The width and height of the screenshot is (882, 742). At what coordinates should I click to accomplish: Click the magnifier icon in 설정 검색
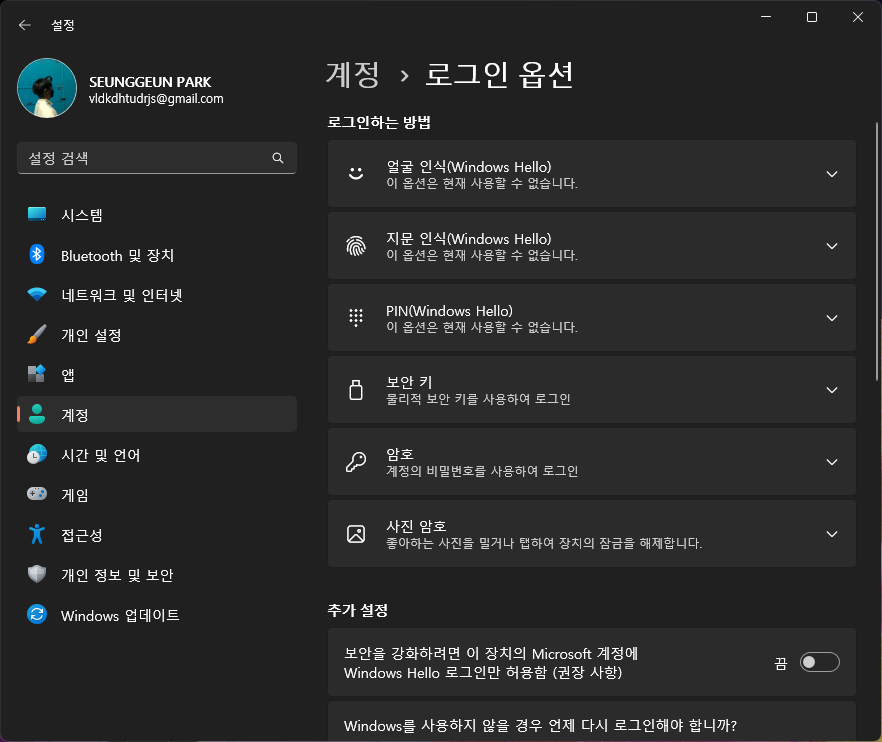coord(278,158)
